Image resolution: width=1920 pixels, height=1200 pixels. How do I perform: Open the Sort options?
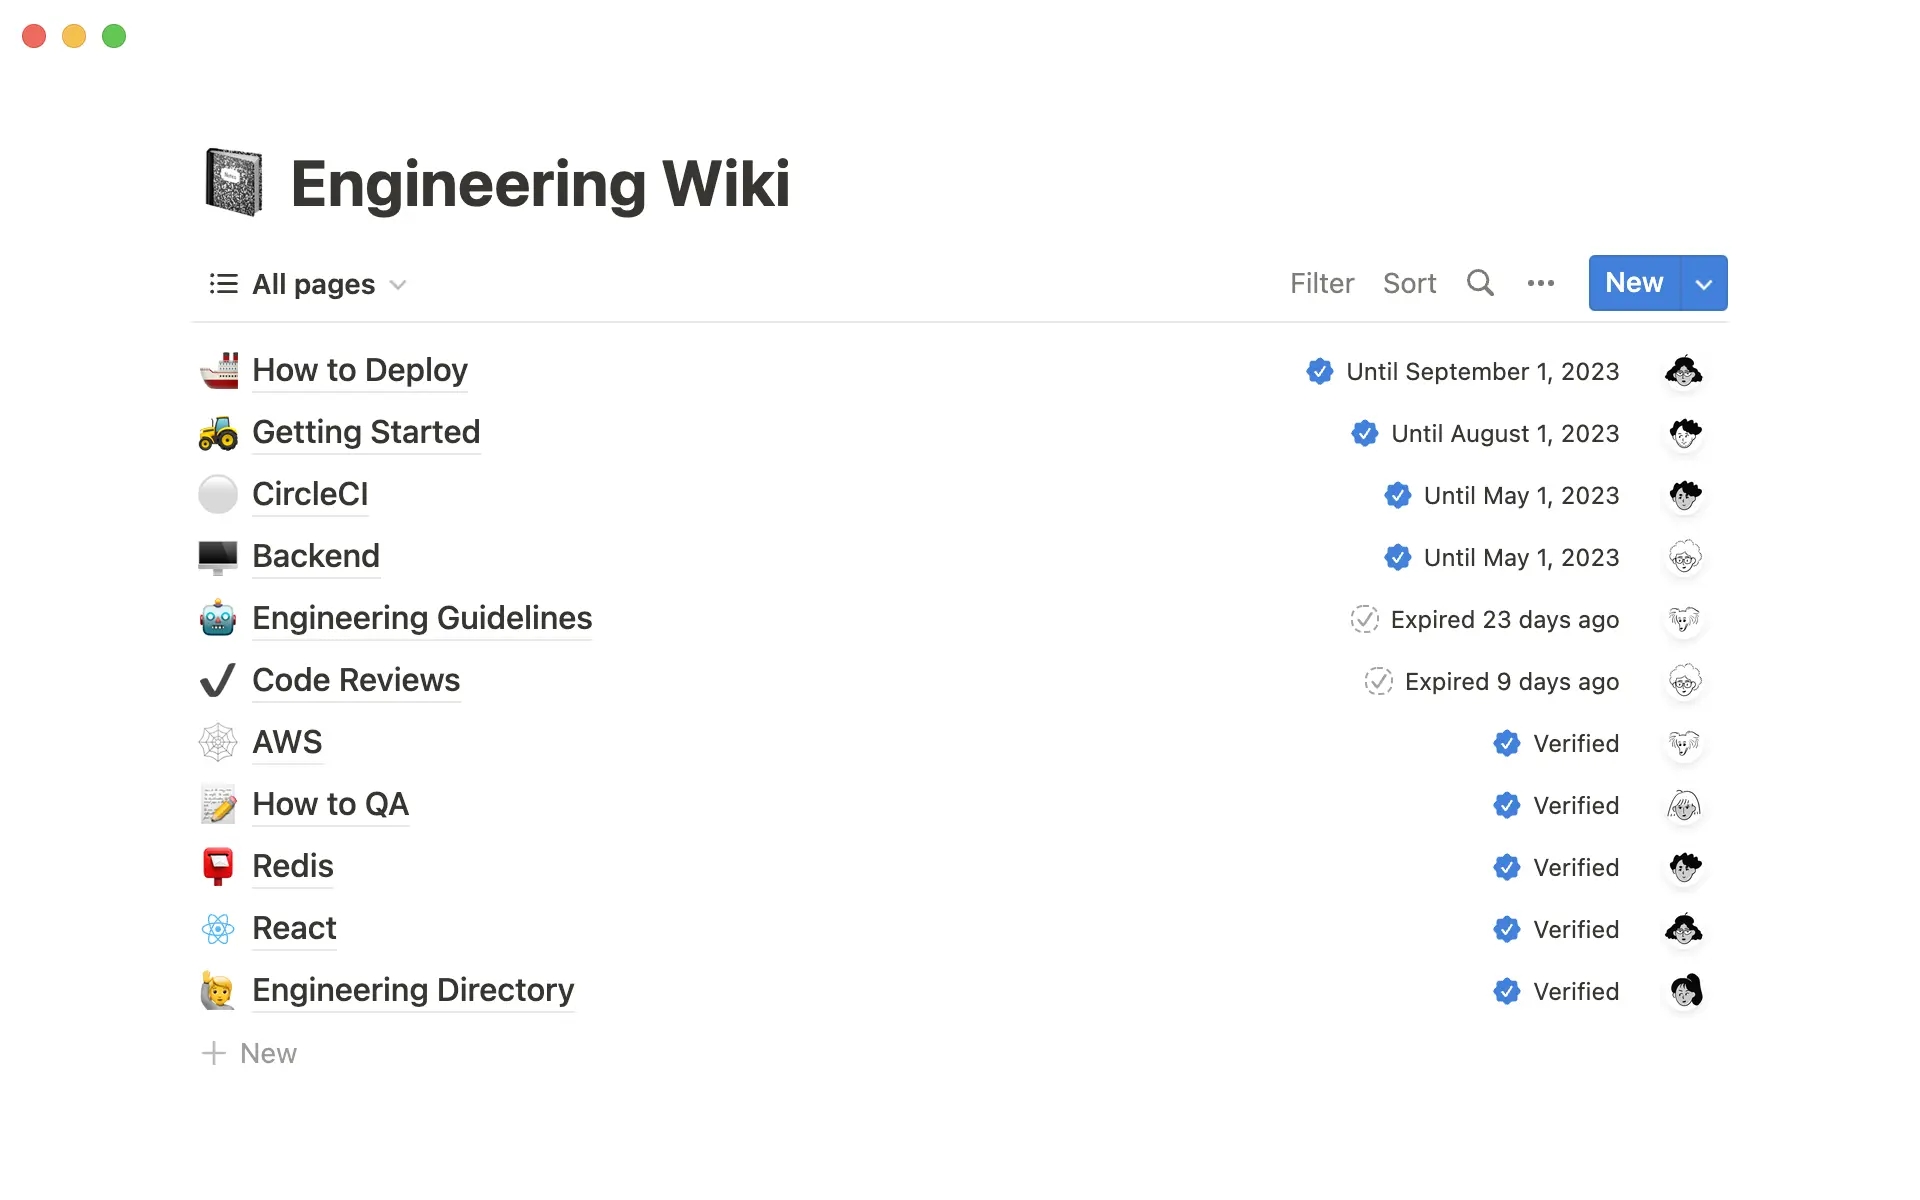[1410, 283]
